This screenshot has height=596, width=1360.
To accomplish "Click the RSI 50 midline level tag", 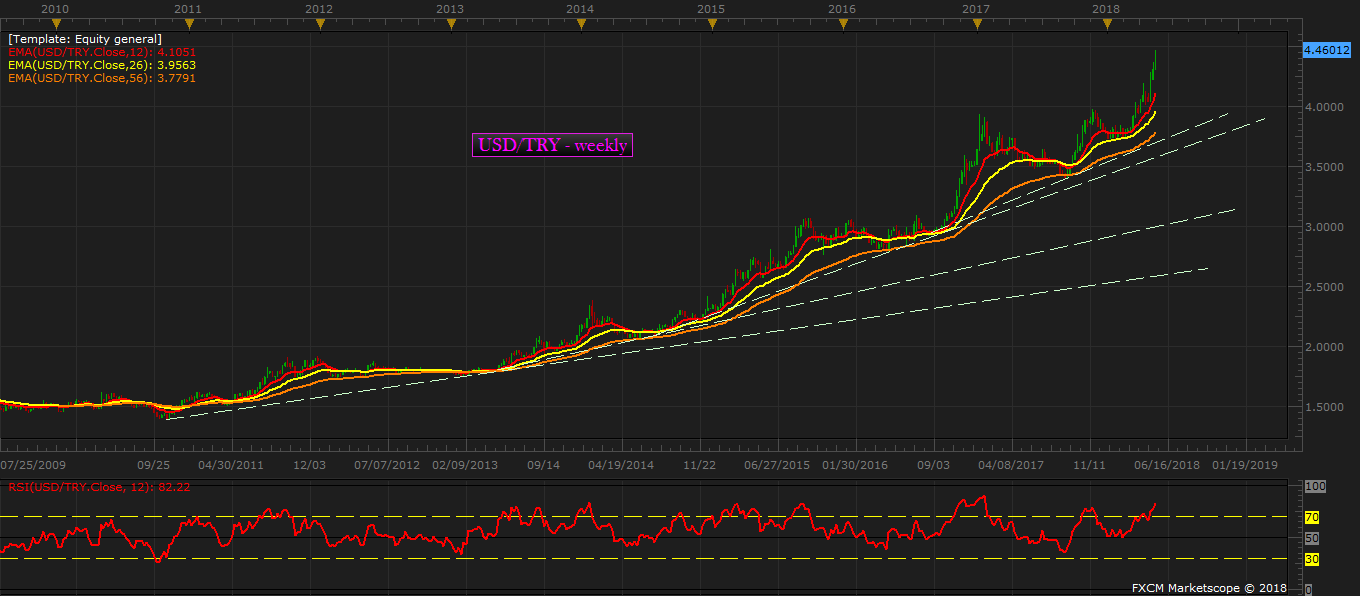I will point(1312,538).
